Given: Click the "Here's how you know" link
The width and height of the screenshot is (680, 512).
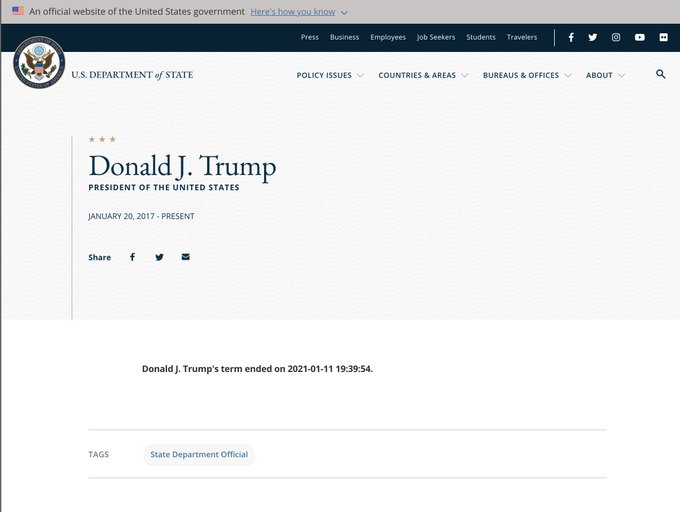Looking at the screenshot, I should 293,12.
